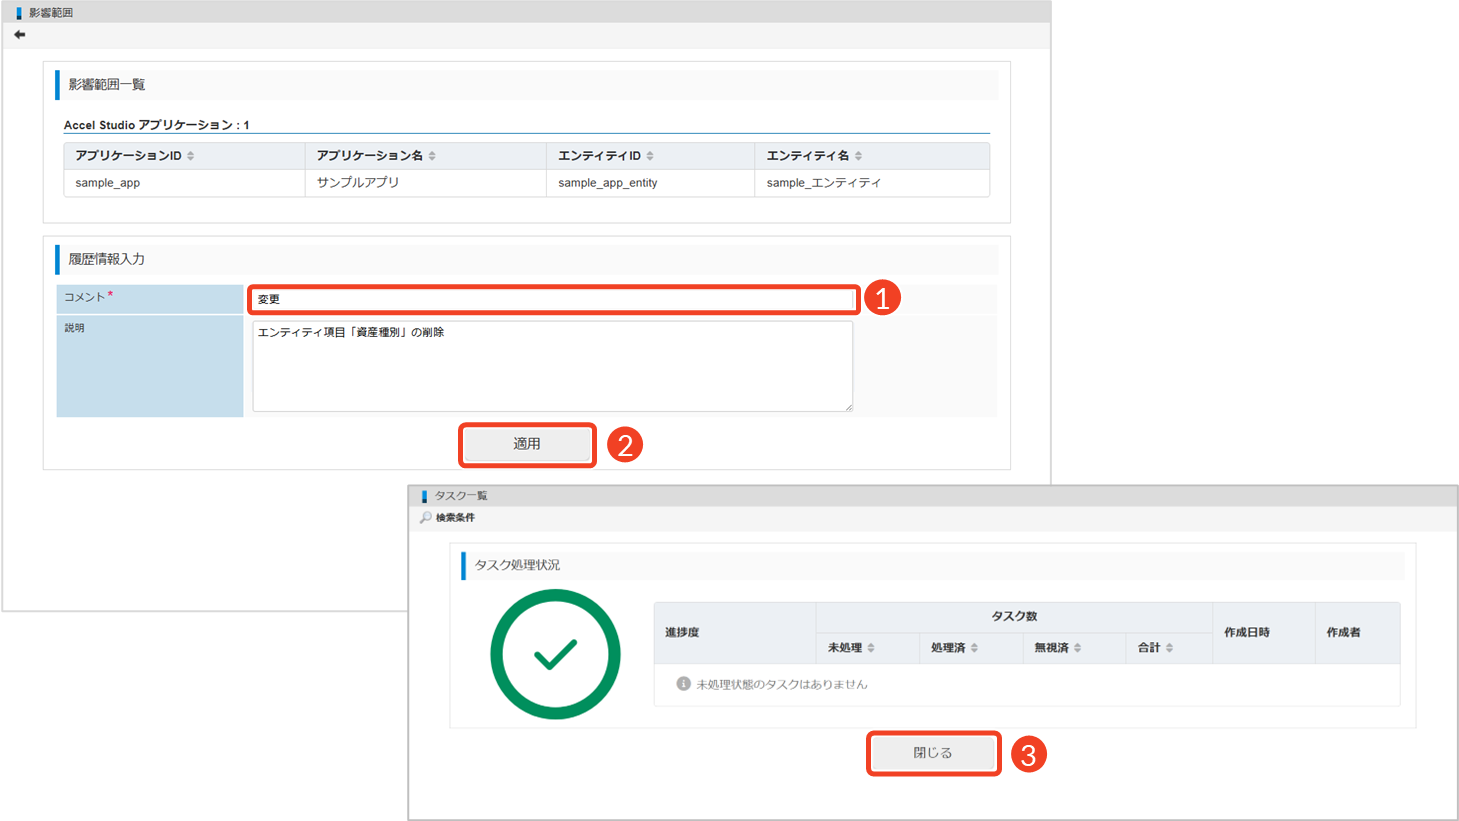Click inside the 説明 description textarea
Viewport: 1459px width, 821px height.
click(x=553, y=366)
